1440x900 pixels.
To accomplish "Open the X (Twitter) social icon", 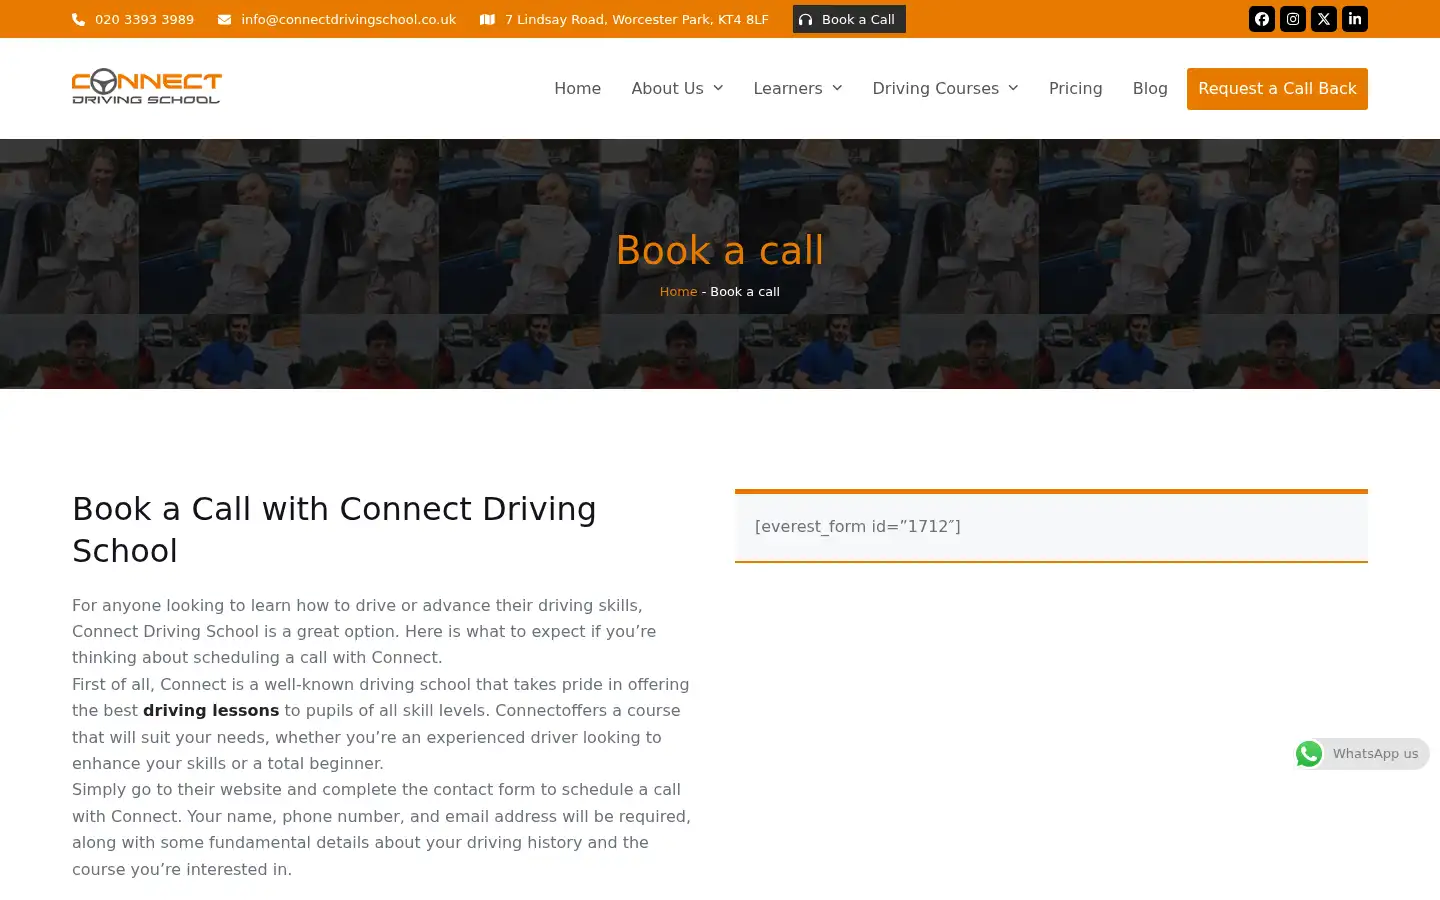I will point(1324,19).
